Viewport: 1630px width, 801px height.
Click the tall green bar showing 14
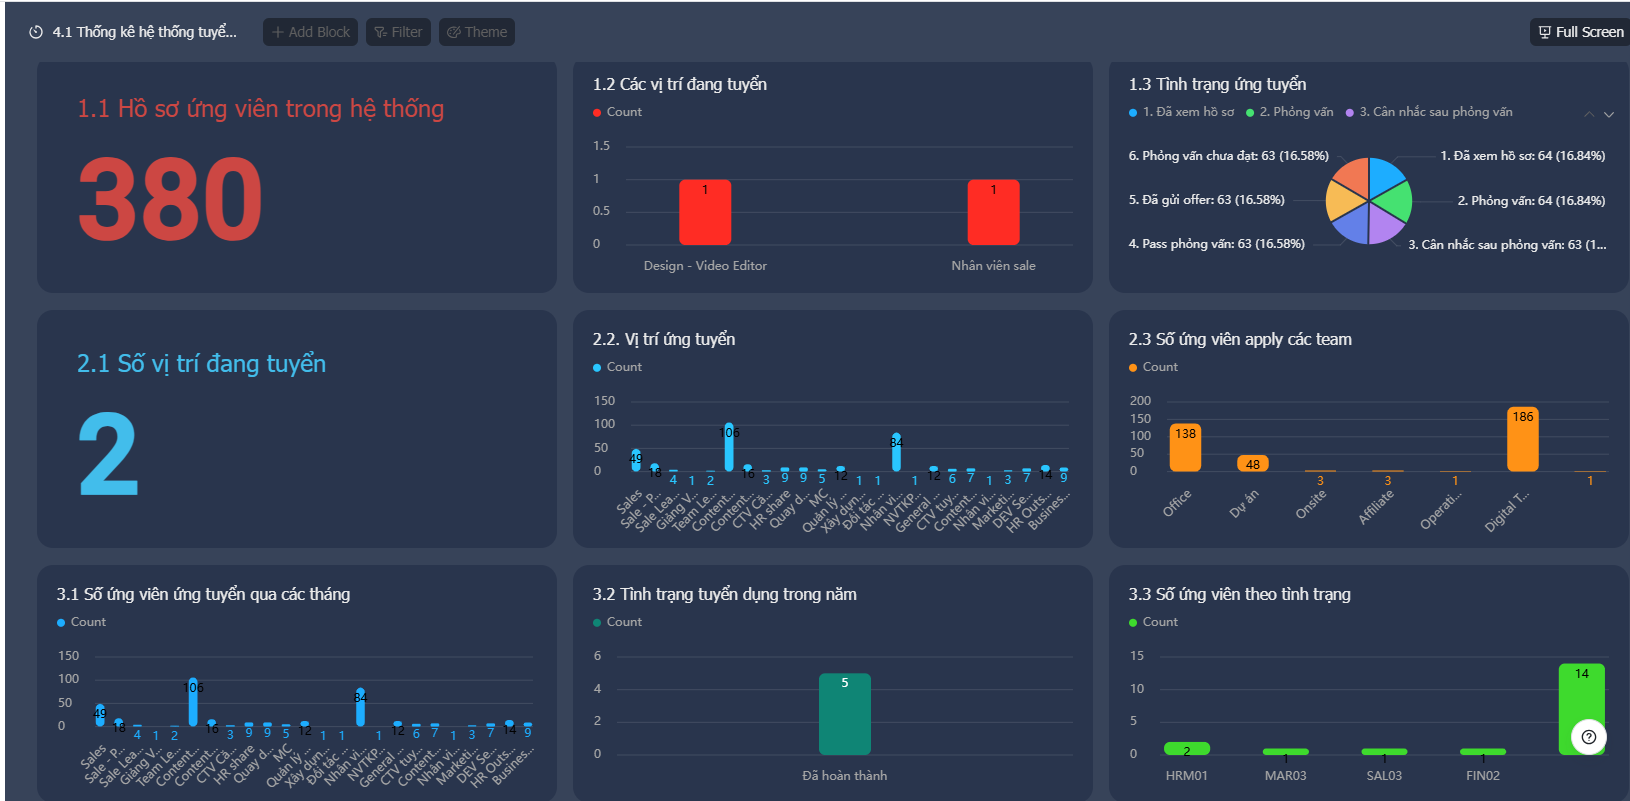(1581, 709)
